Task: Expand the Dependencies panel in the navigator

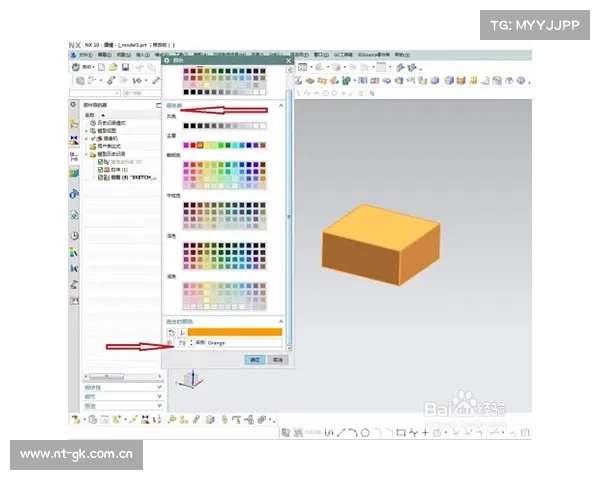Action: tap(159, 385)
